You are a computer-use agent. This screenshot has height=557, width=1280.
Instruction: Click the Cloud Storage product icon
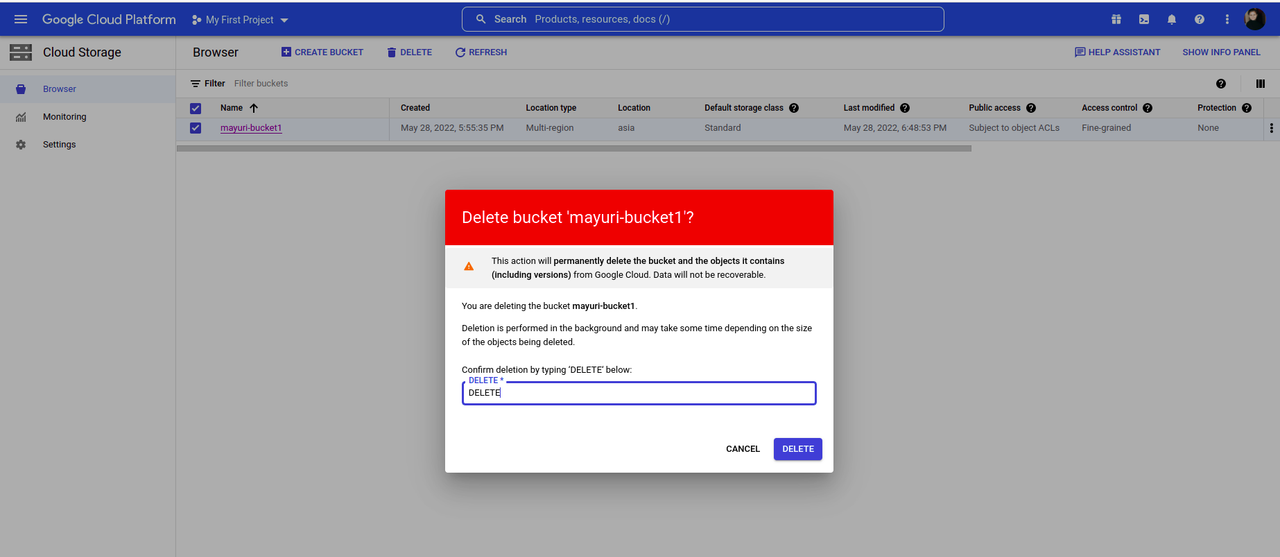[x=20, y=52]
